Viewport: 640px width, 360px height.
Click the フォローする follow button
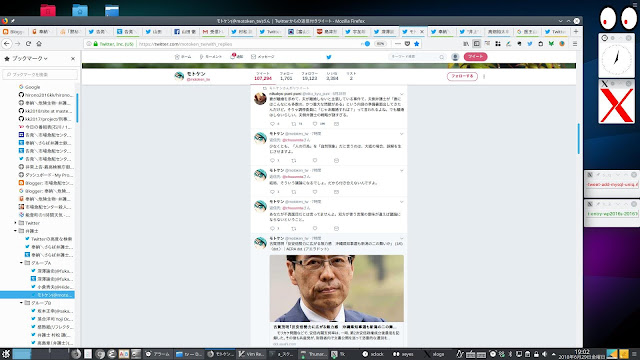(462, 76)
